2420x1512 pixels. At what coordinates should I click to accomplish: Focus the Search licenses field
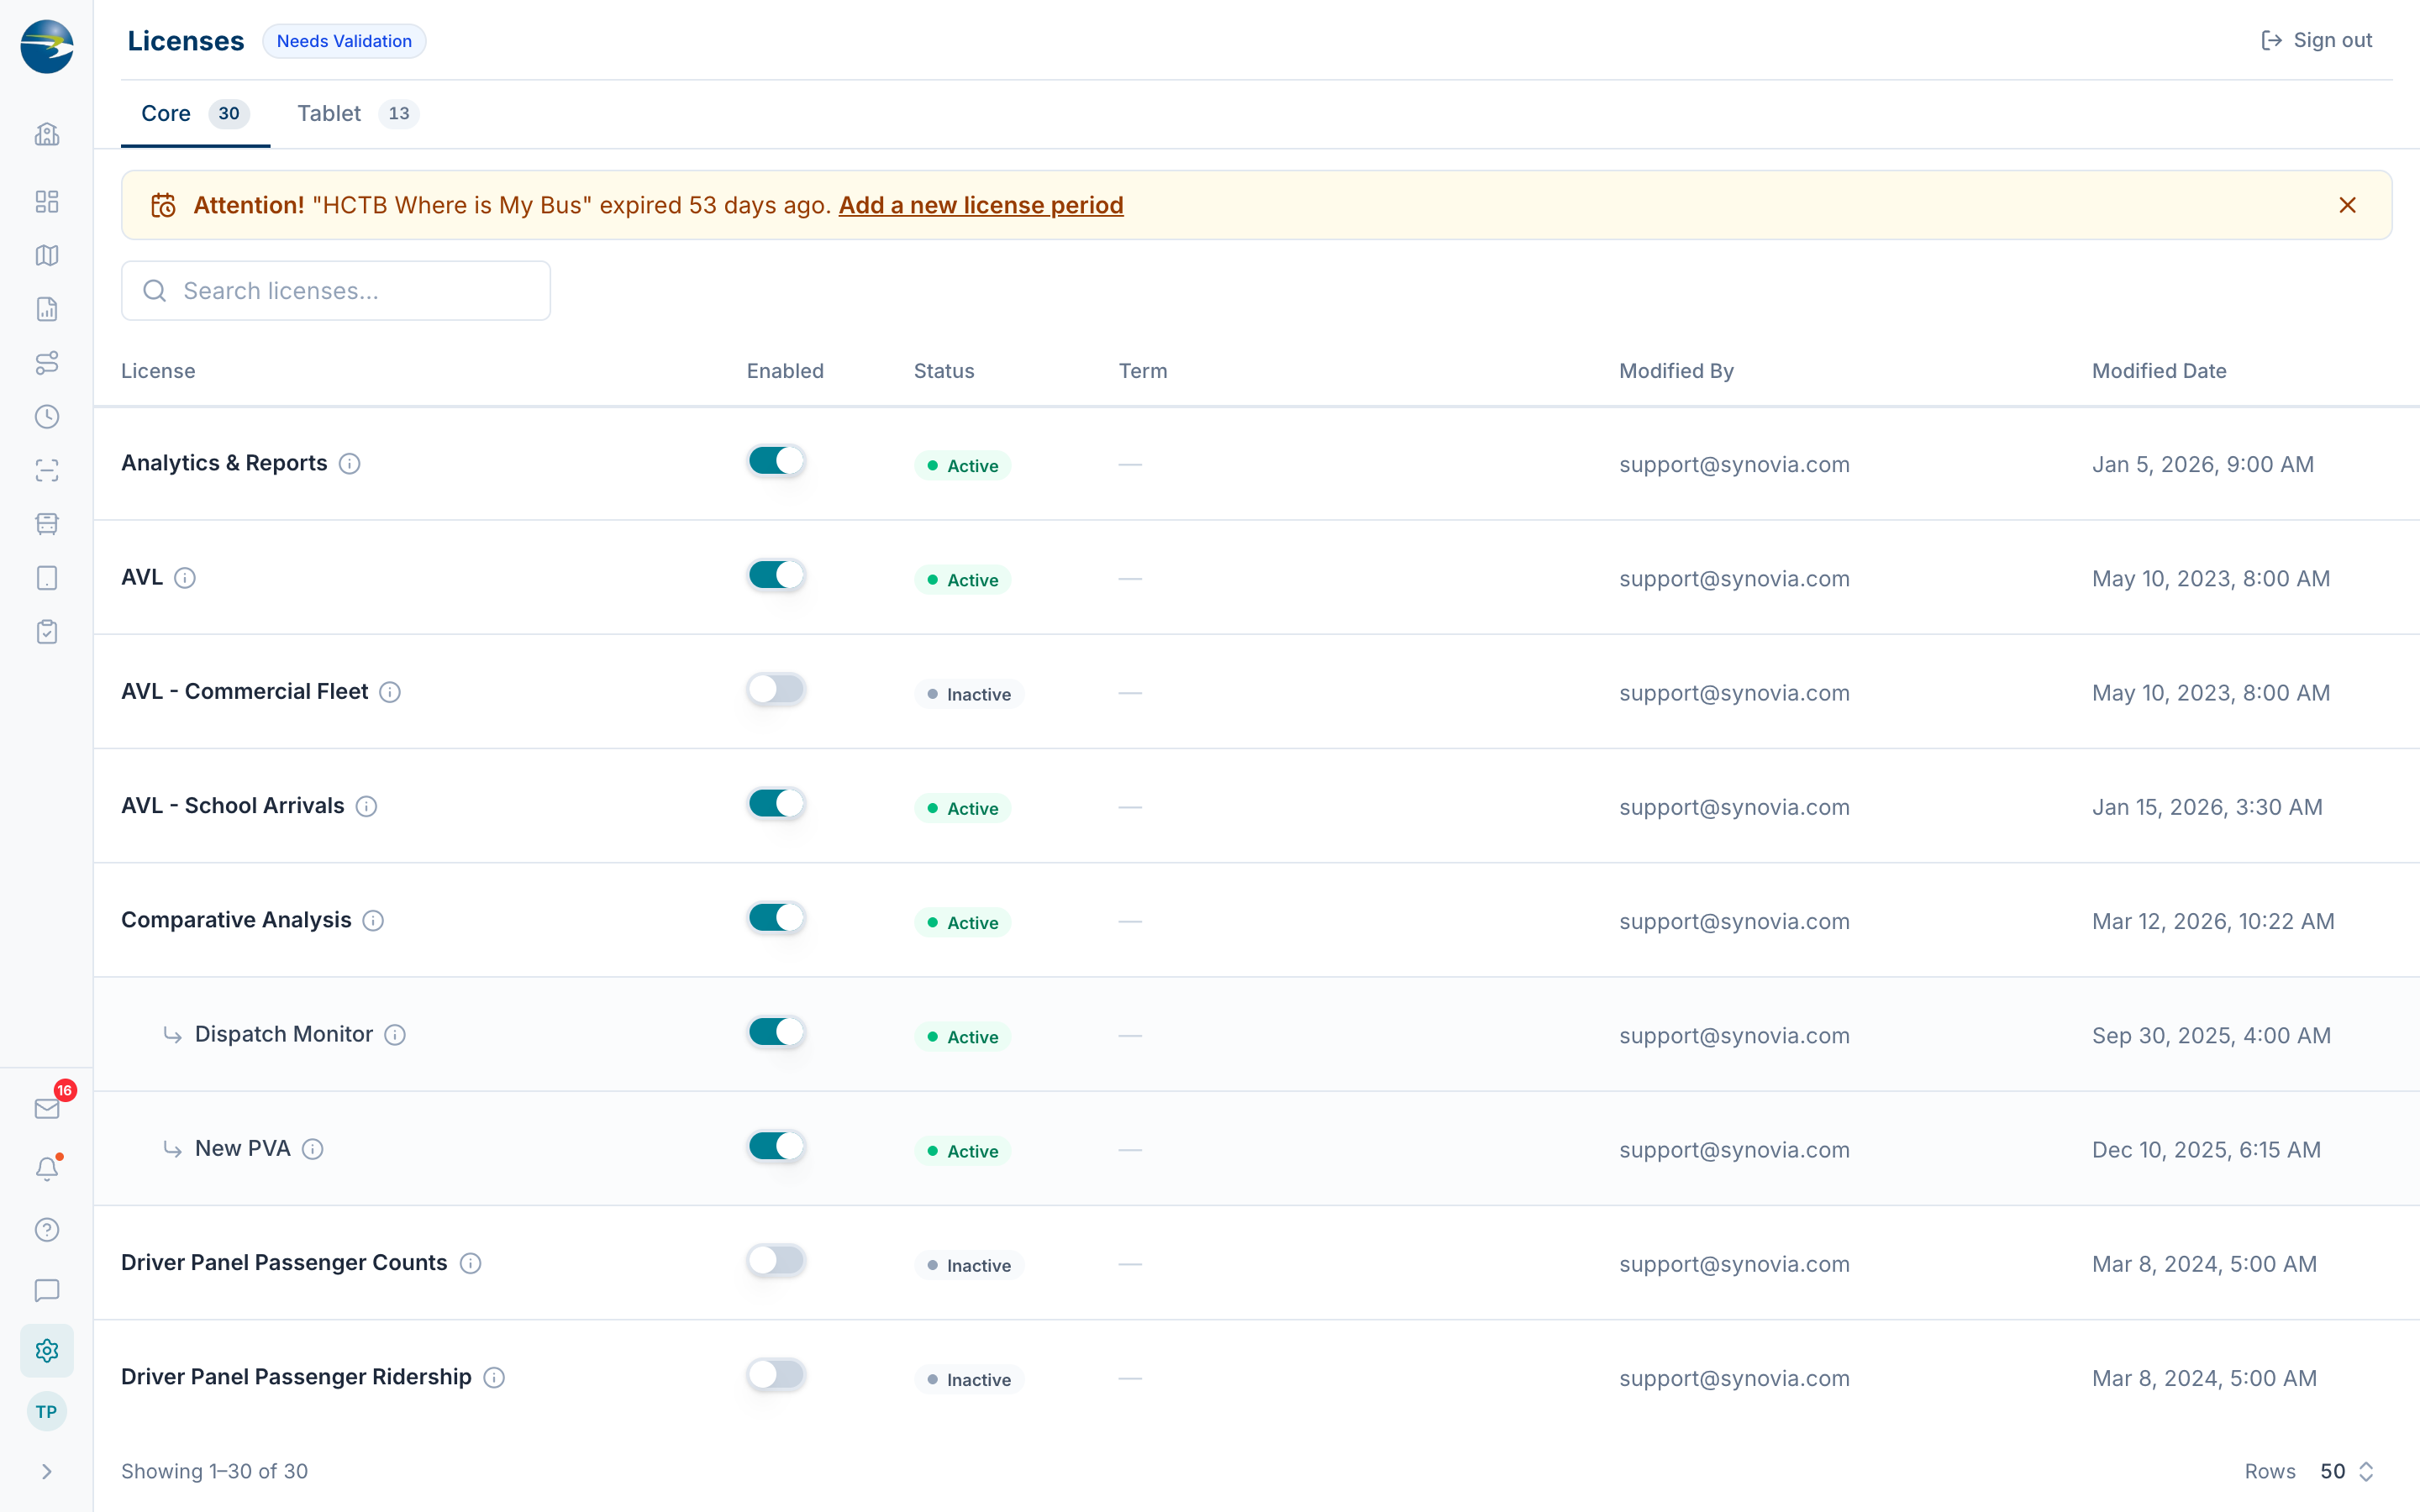pyautogui.click(x=336, y=291)
